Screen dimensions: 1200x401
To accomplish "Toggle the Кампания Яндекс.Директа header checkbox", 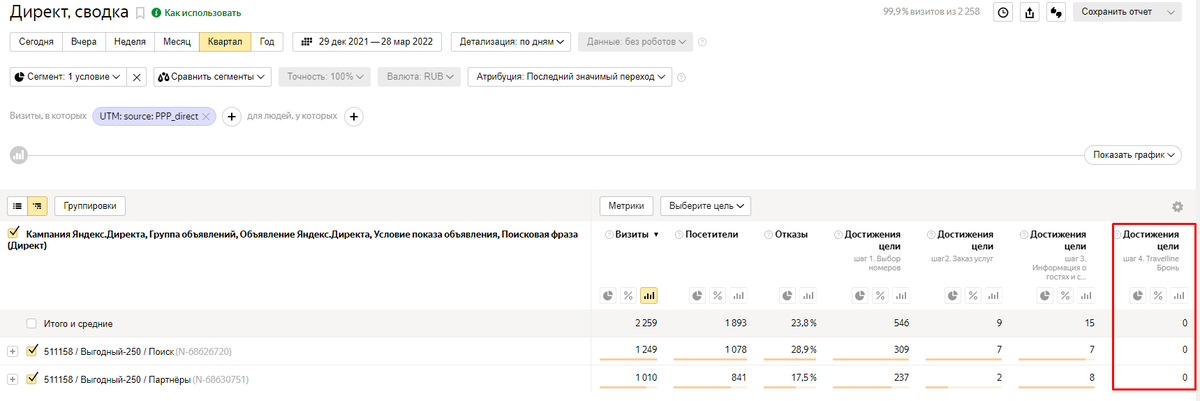I will (x=13, y=234).
